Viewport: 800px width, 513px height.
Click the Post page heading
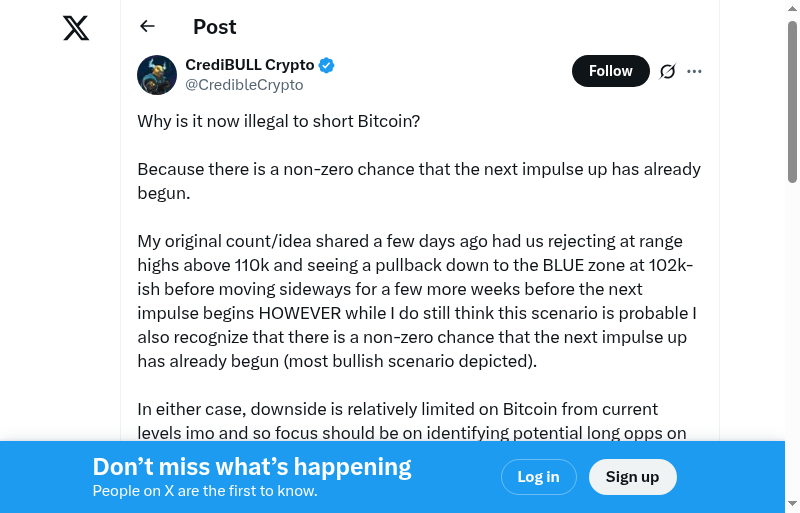[x=214, y=27]
